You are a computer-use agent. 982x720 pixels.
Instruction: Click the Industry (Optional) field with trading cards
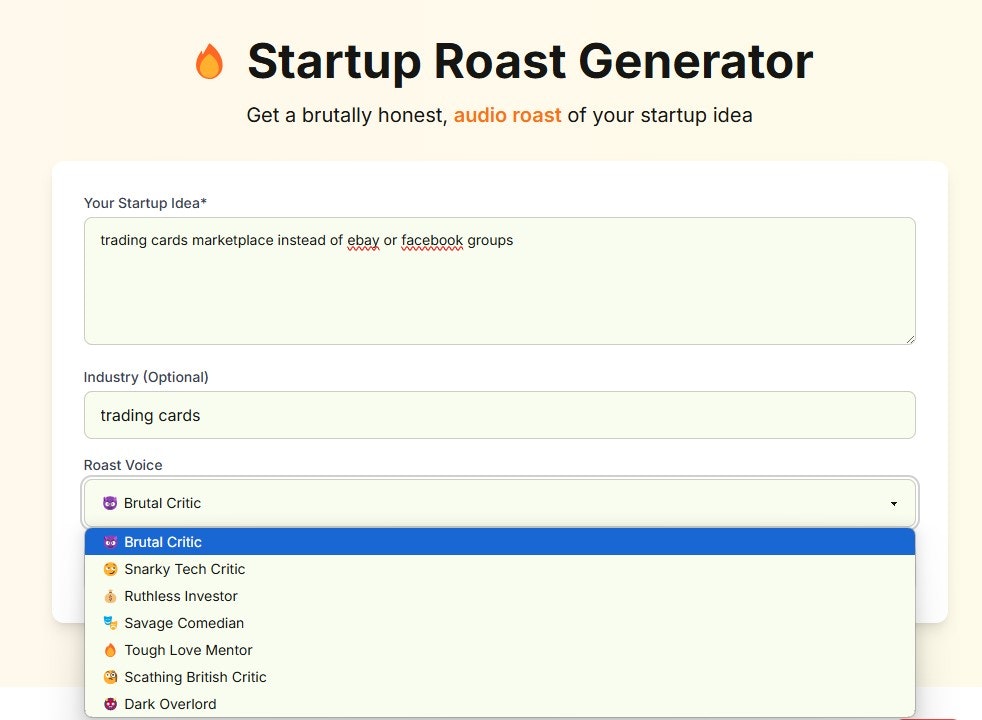click(500, 415)
